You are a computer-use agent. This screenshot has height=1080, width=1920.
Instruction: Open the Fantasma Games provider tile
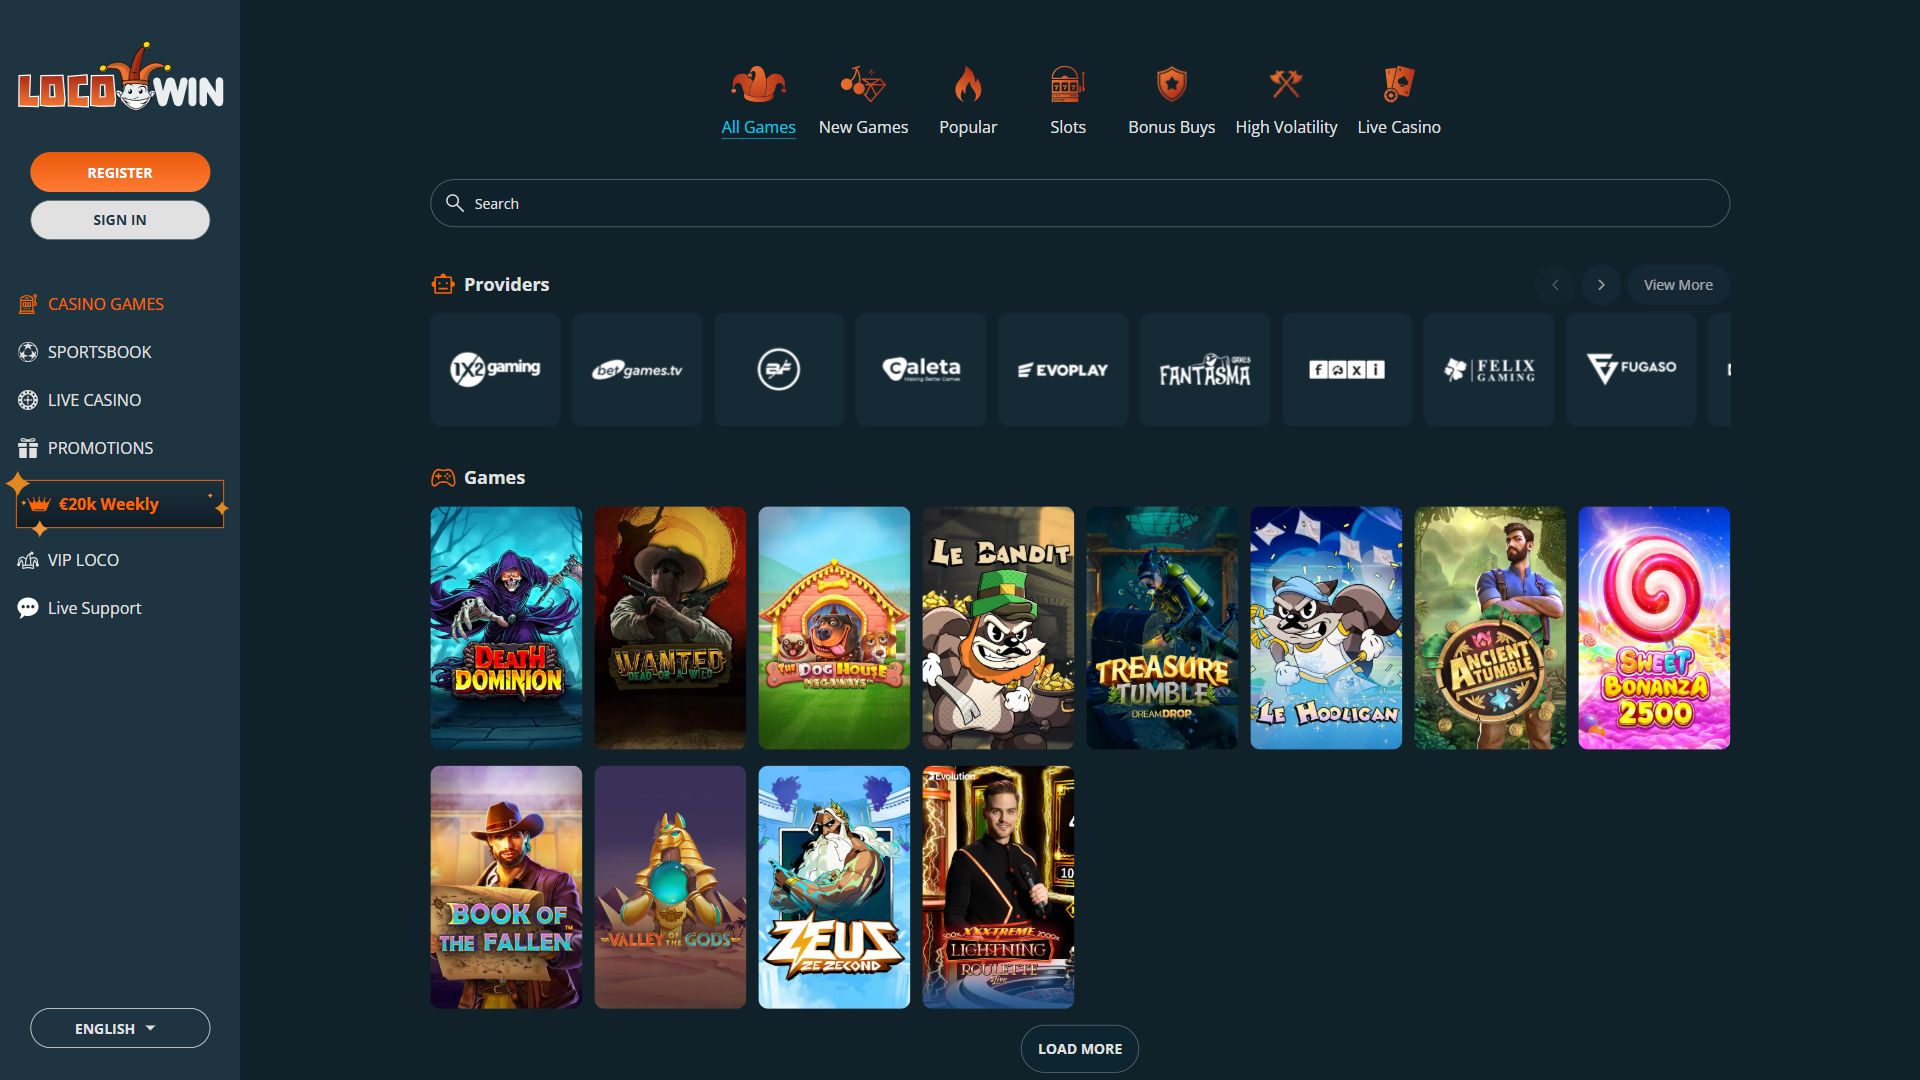point(1205,369)
